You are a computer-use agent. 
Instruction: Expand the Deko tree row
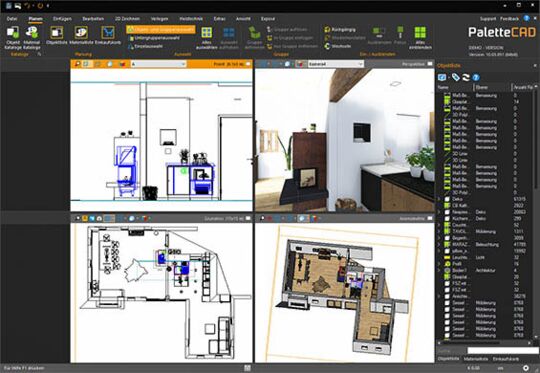point(439,199)
